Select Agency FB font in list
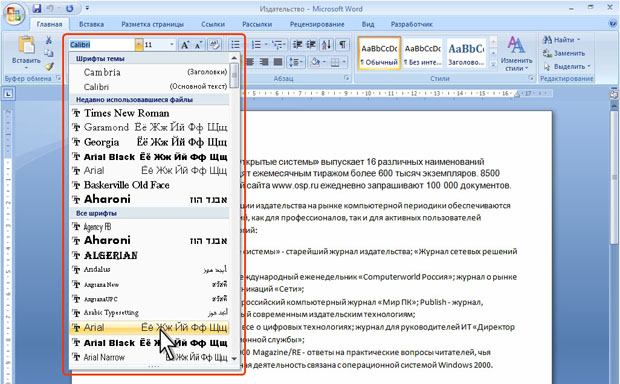Image resolution: width=620 pixels, height=384 pixels. tap(149, 227)
